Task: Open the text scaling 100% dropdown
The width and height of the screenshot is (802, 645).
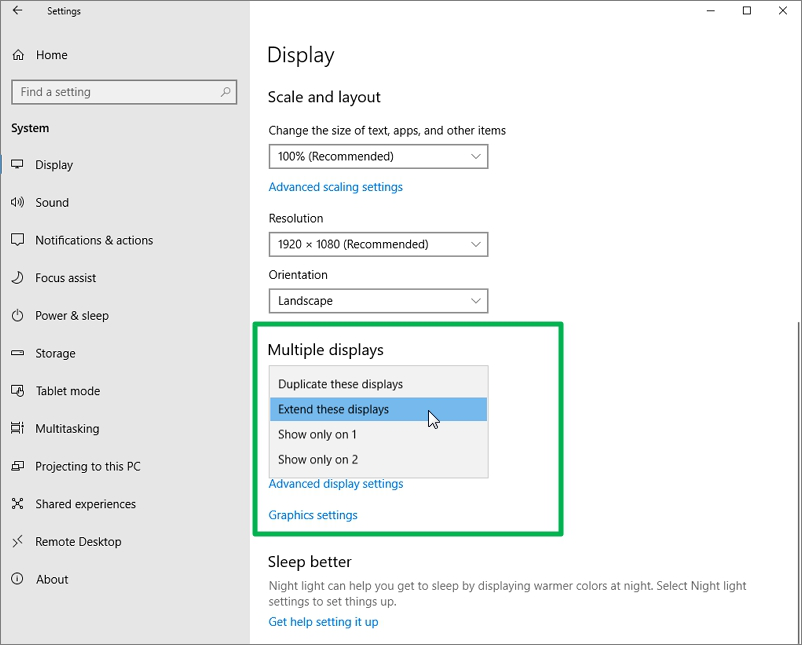Action: [378, 157]
